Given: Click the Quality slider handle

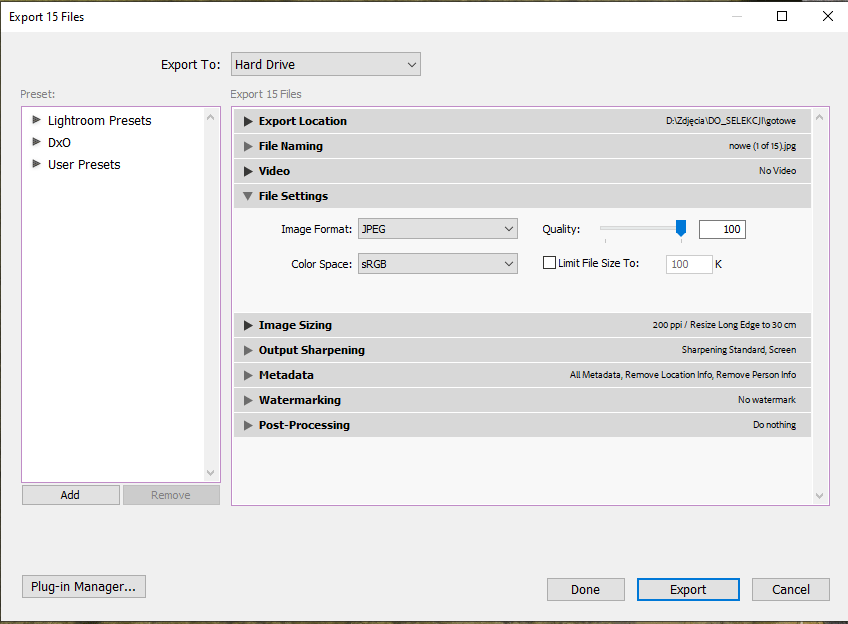Looking at the screenshot, I should coord(681,229).
